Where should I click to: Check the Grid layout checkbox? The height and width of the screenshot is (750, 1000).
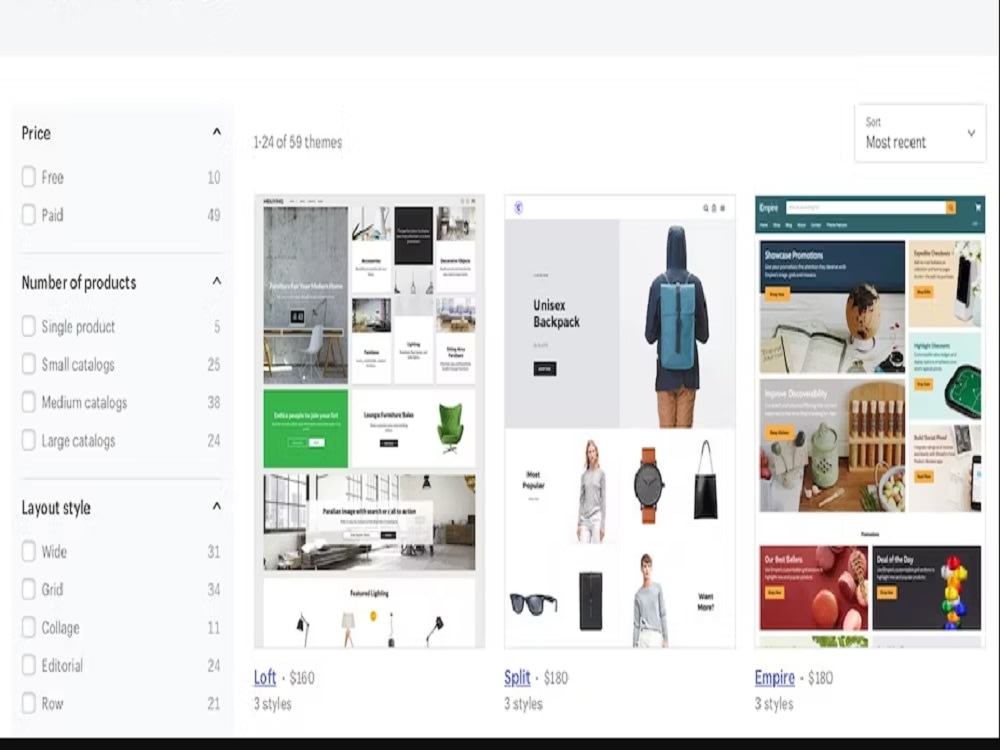[30, 590]
